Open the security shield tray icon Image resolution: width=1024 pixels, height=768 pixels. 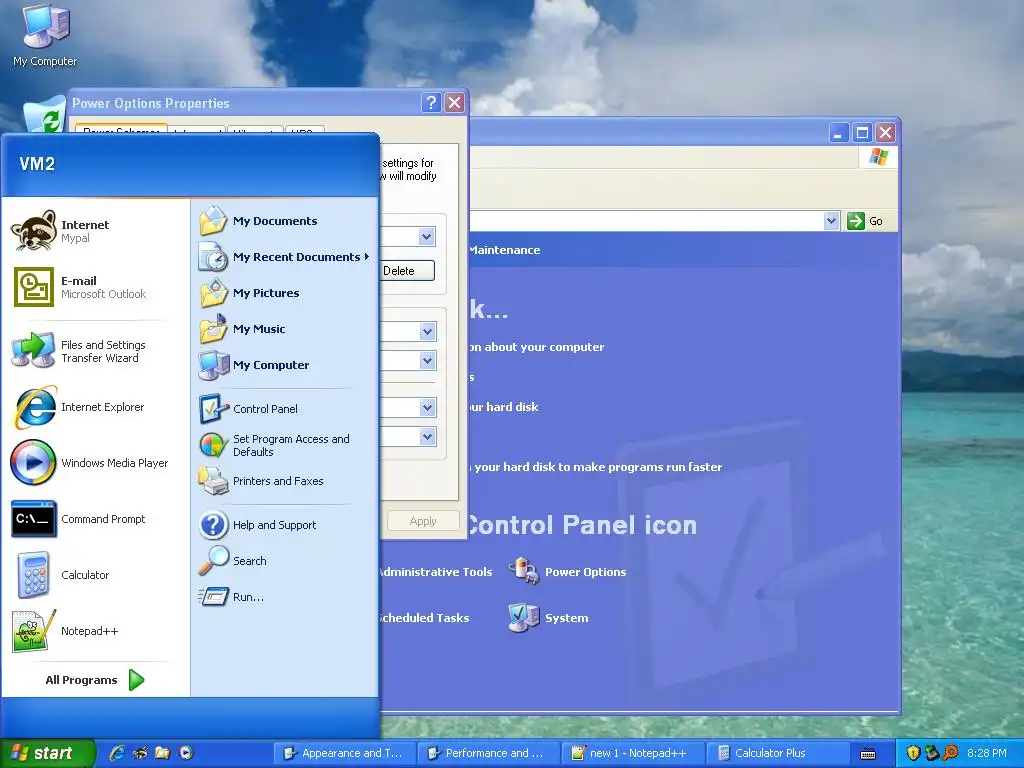pos(913,753)
